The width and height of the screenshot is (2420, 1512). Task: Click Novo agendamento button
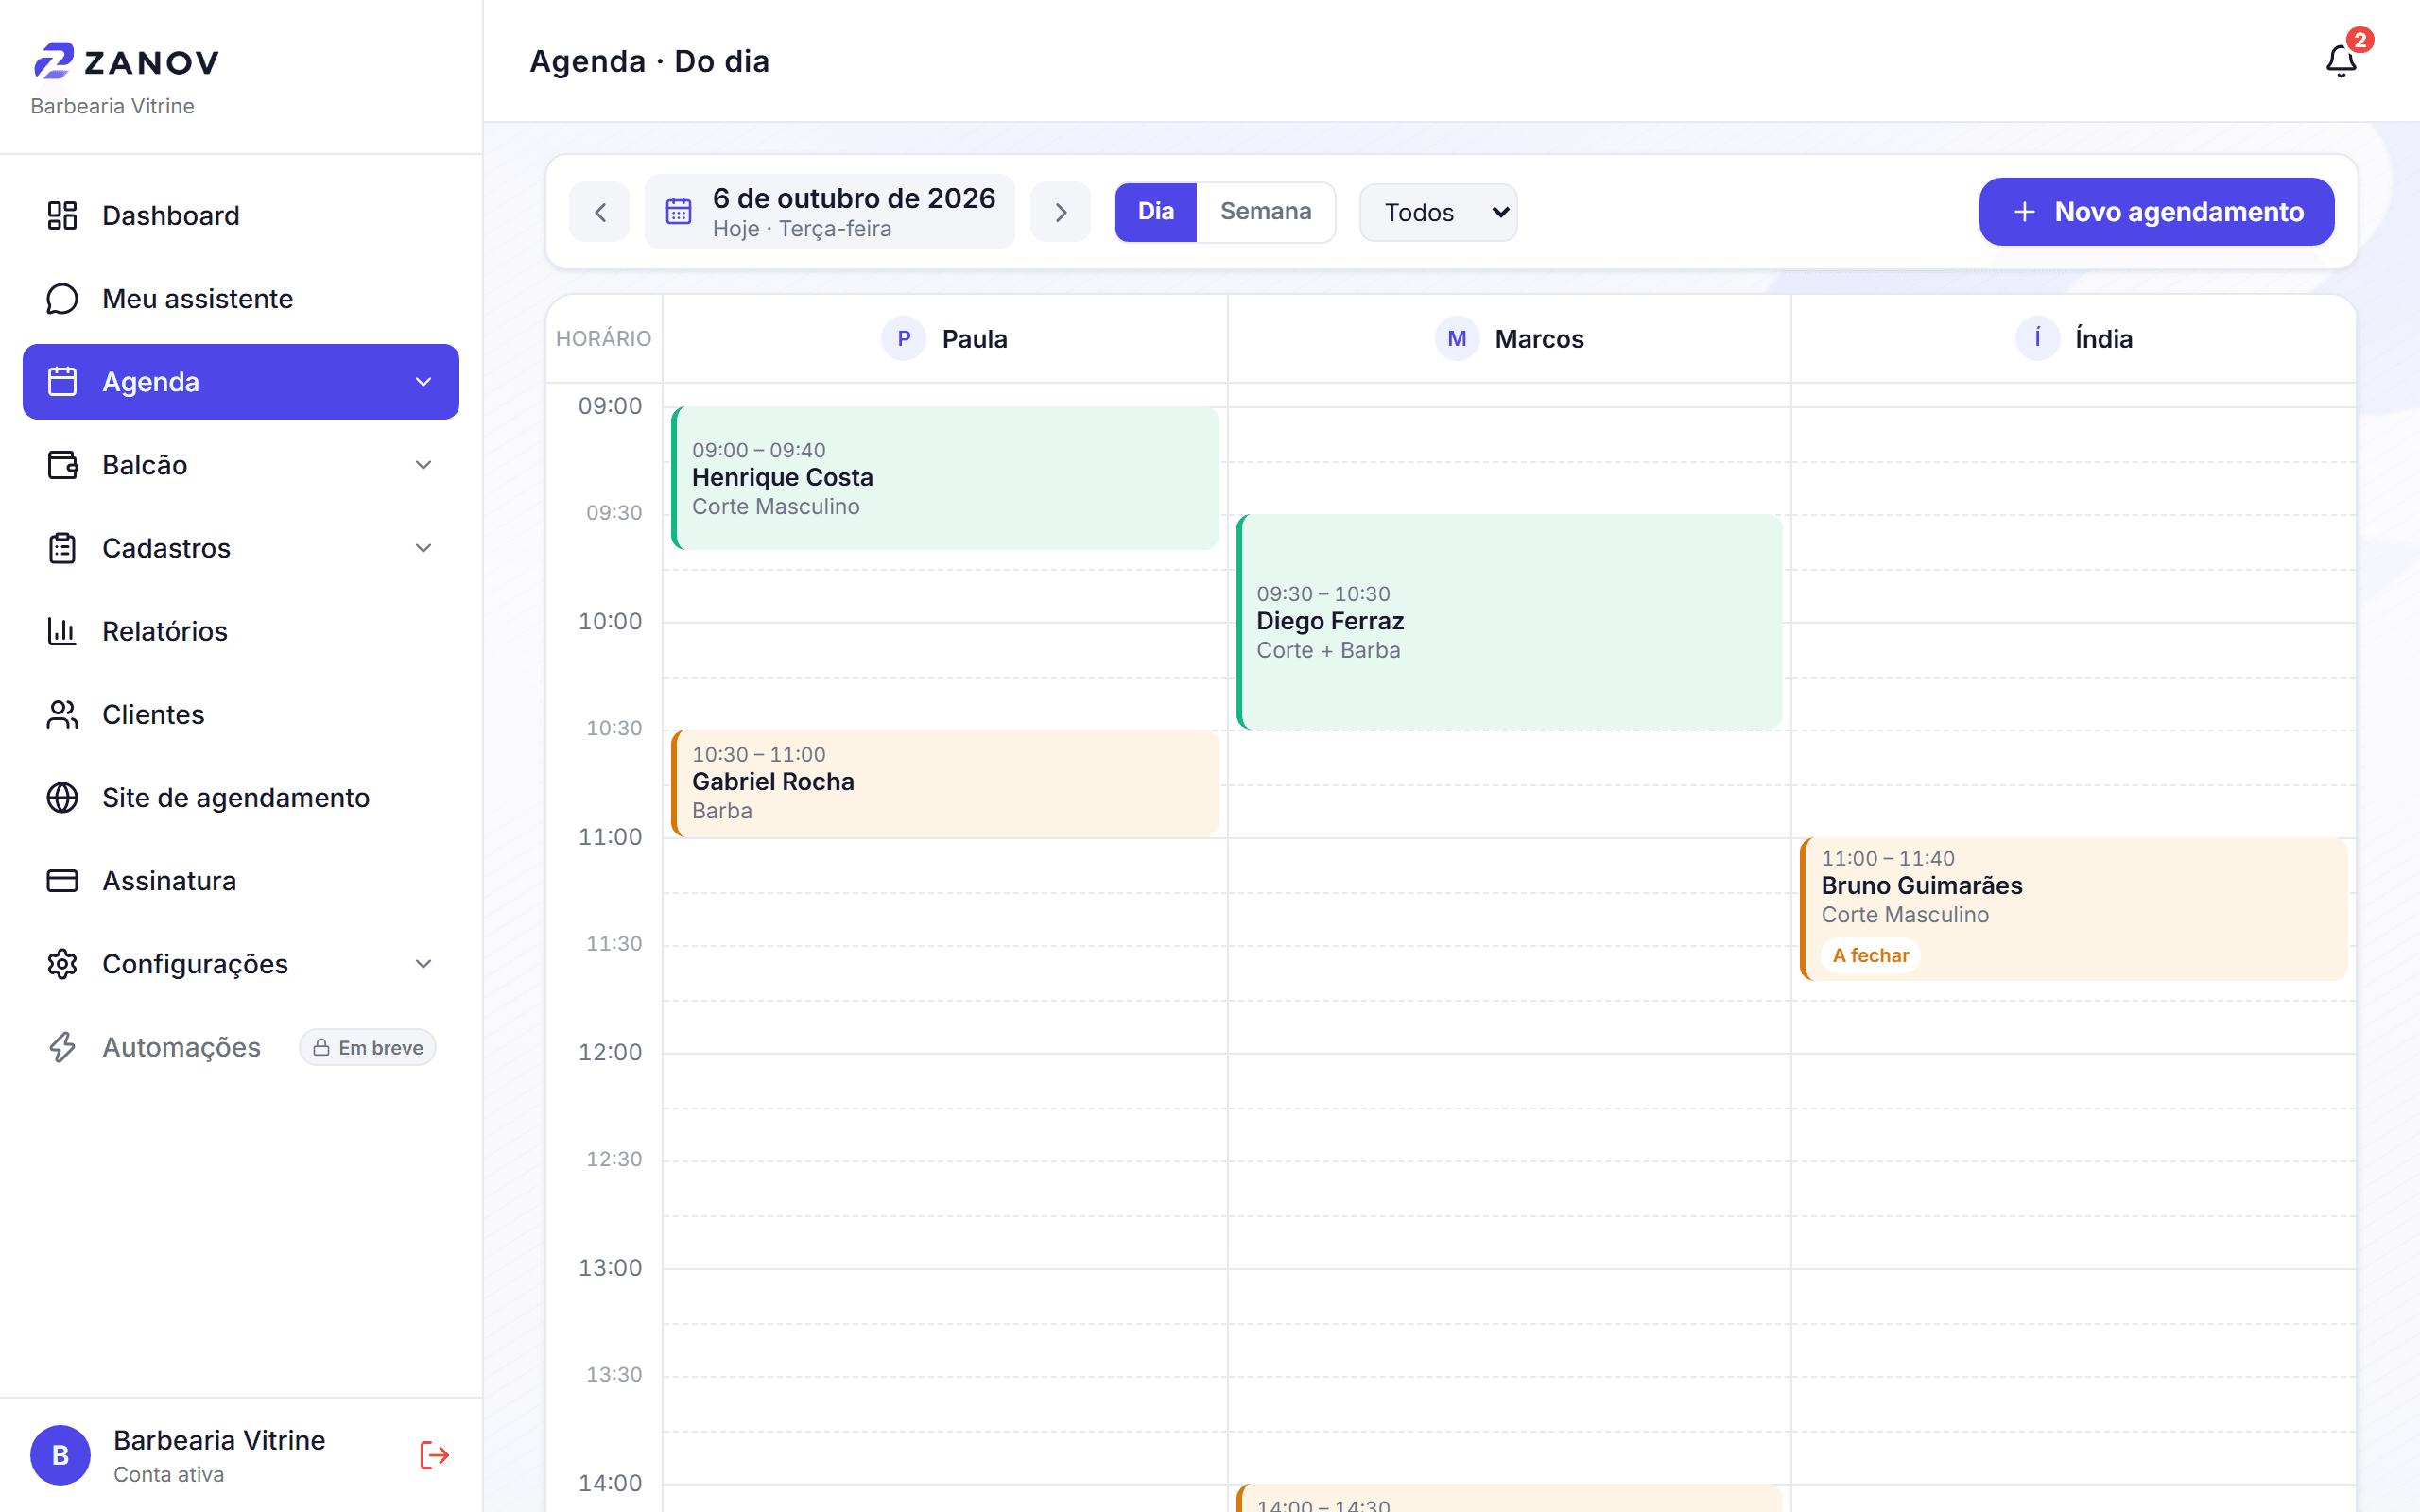pos(2156,212)
